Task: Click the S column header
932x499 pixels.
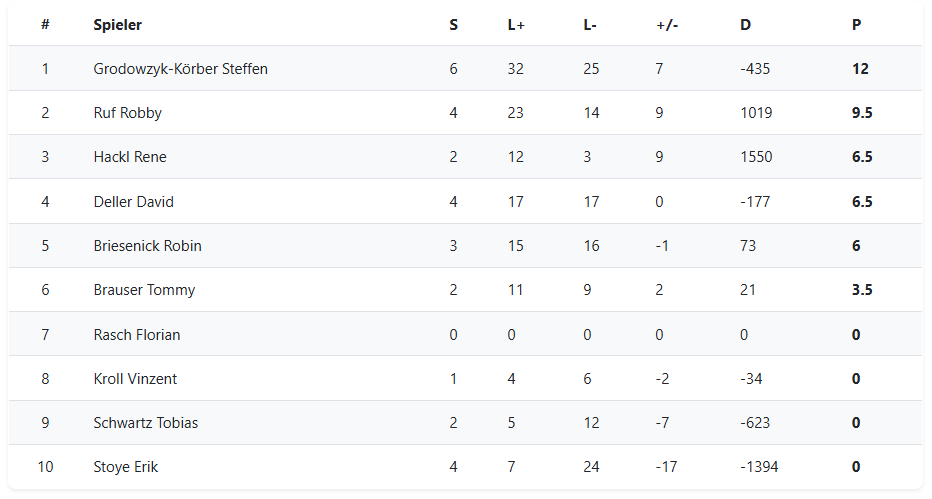Action: point(454,25)
